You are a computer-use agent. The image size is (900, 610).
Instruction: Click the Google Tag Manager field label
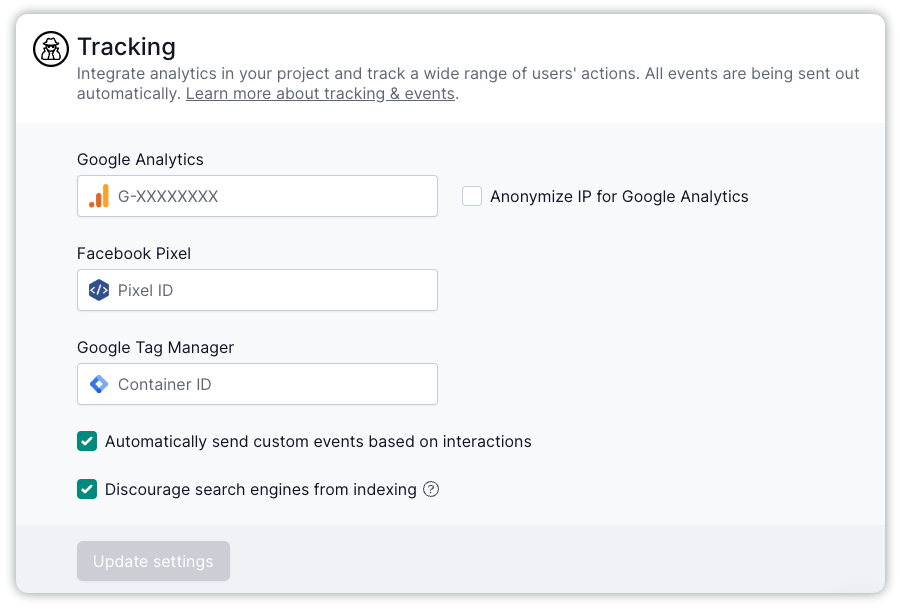156,348
